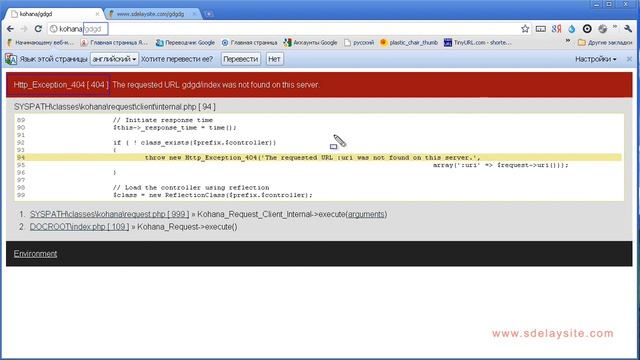Go forward to the next page
640x360 pixels.
pyautogui.click(x=24, y=29)
